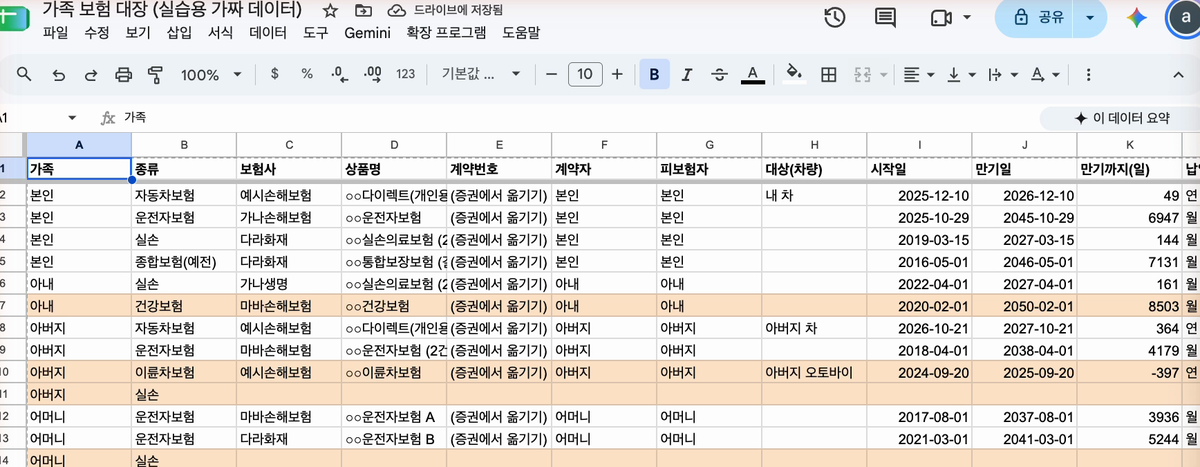Toggle italic formatting
1200x467 pixels.
point(686,74)
